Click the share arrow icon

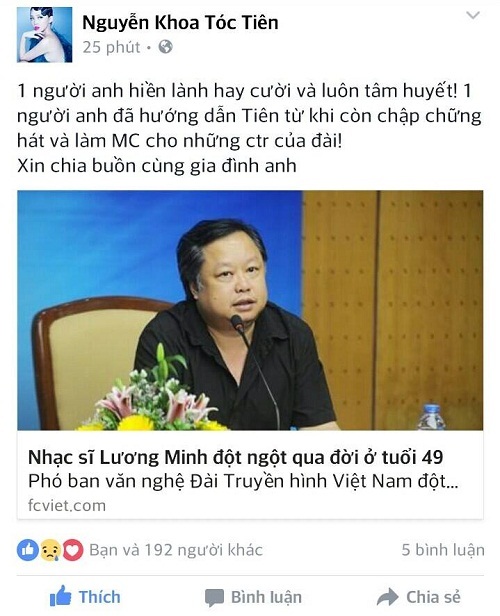pyautogui.click(x=388, y=597)
